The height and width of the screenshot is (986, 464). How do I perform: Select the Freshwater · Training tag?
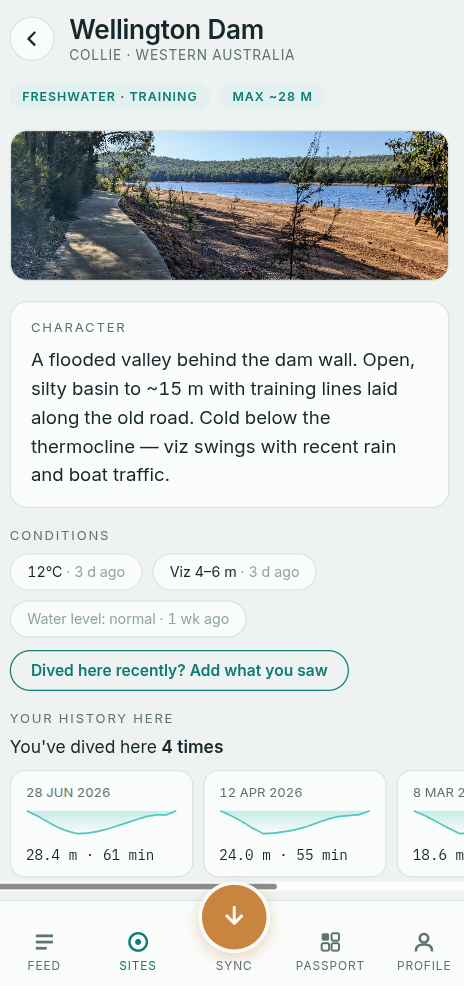click(110, 97)
